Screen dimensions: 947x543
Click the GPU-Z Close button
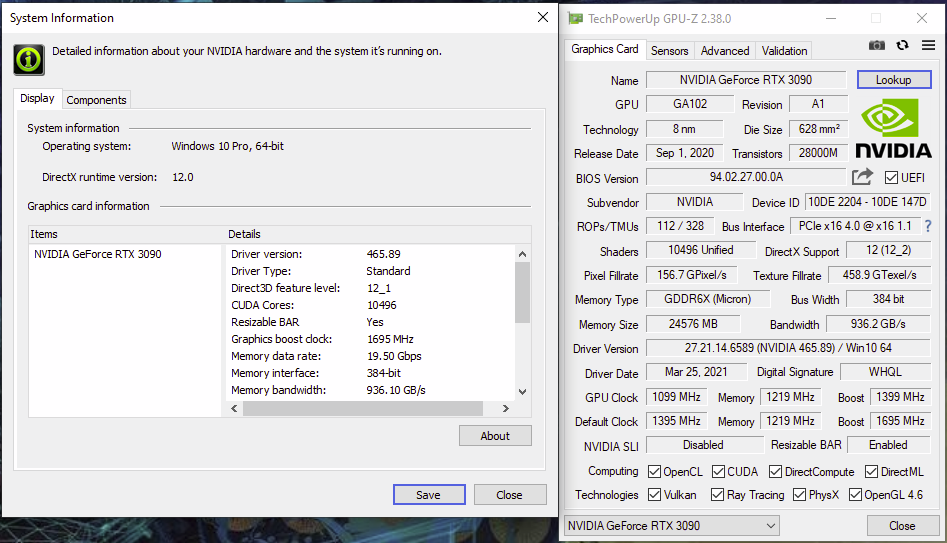pos(902,525)
